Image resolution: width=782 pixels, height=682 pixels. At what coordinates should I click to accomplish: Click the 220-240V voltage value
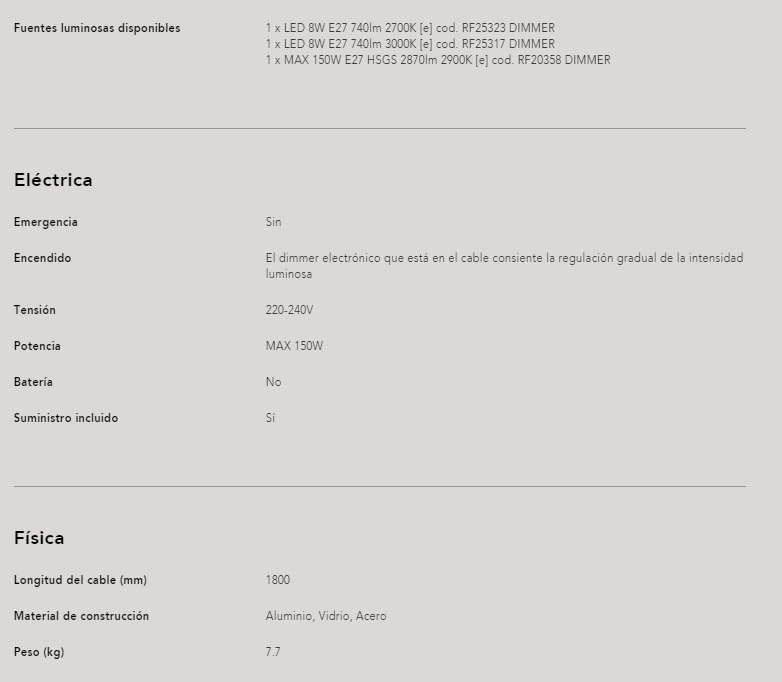(289, 310)
